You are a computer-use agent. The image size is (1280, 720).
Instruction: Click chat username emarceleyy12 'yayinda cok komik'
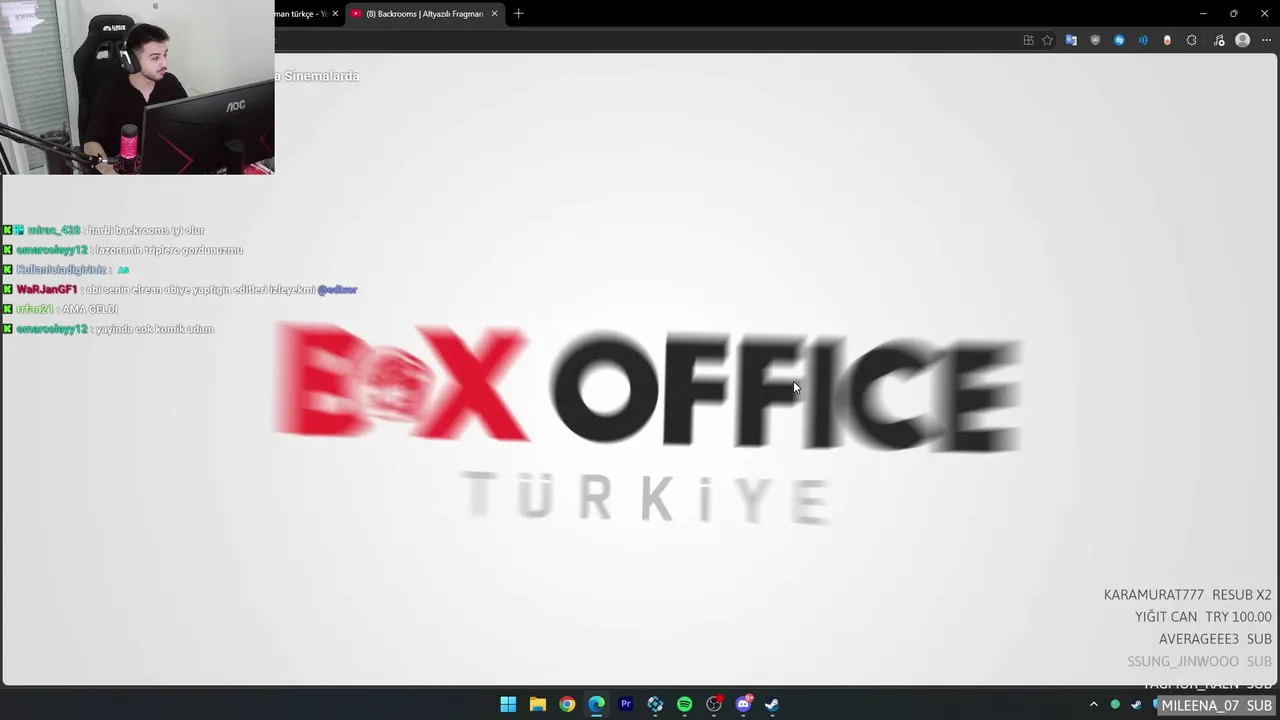(x=52, y=329)
